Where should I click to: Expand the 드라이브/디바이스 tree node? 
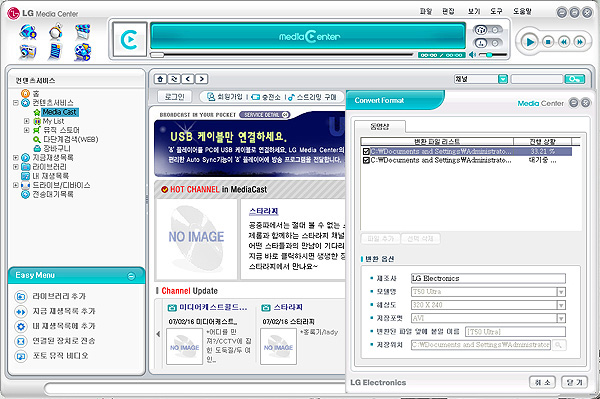tap(16, 185)
